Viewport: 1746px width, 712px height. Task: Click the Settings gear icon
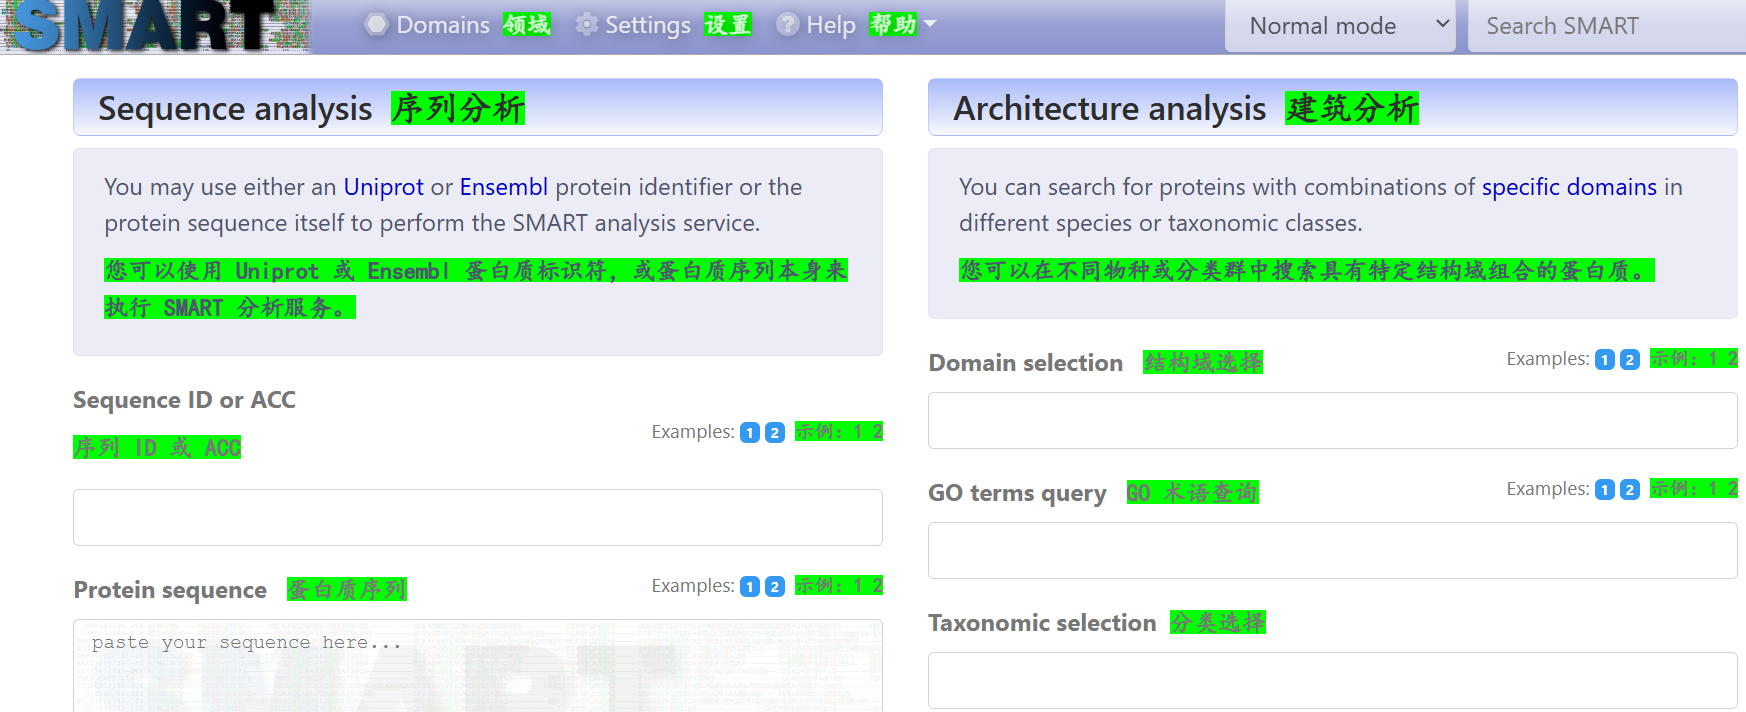(x=587, y=25)
